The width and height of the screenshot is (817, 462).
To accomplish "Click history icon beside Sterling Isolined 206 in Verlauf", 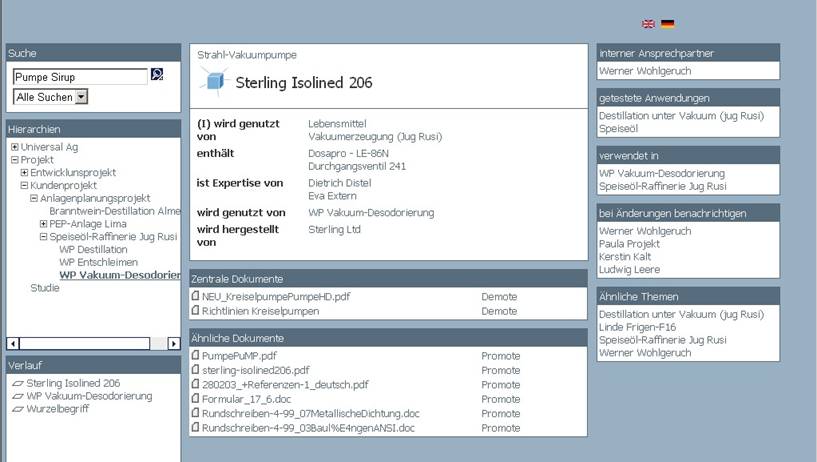I will (x=18, y=383).
